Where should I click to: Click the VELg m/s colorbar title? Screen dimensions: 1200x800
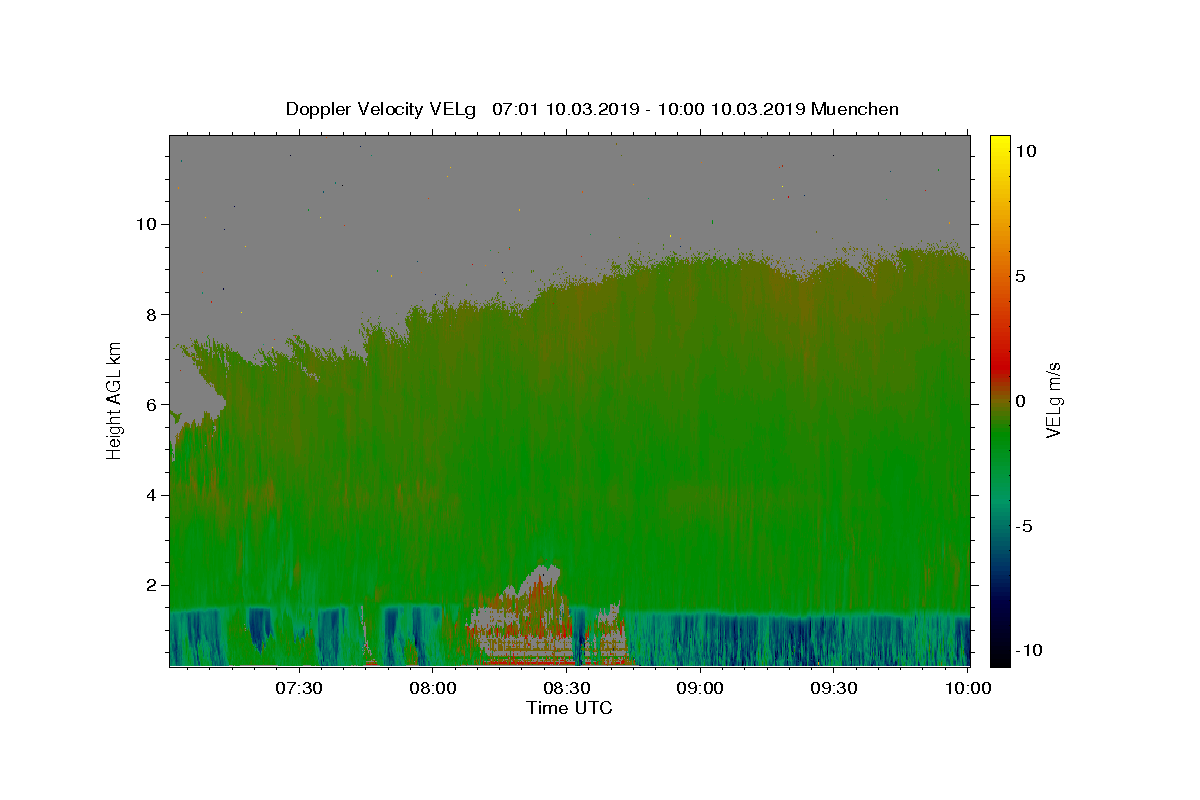[1054, 401]
